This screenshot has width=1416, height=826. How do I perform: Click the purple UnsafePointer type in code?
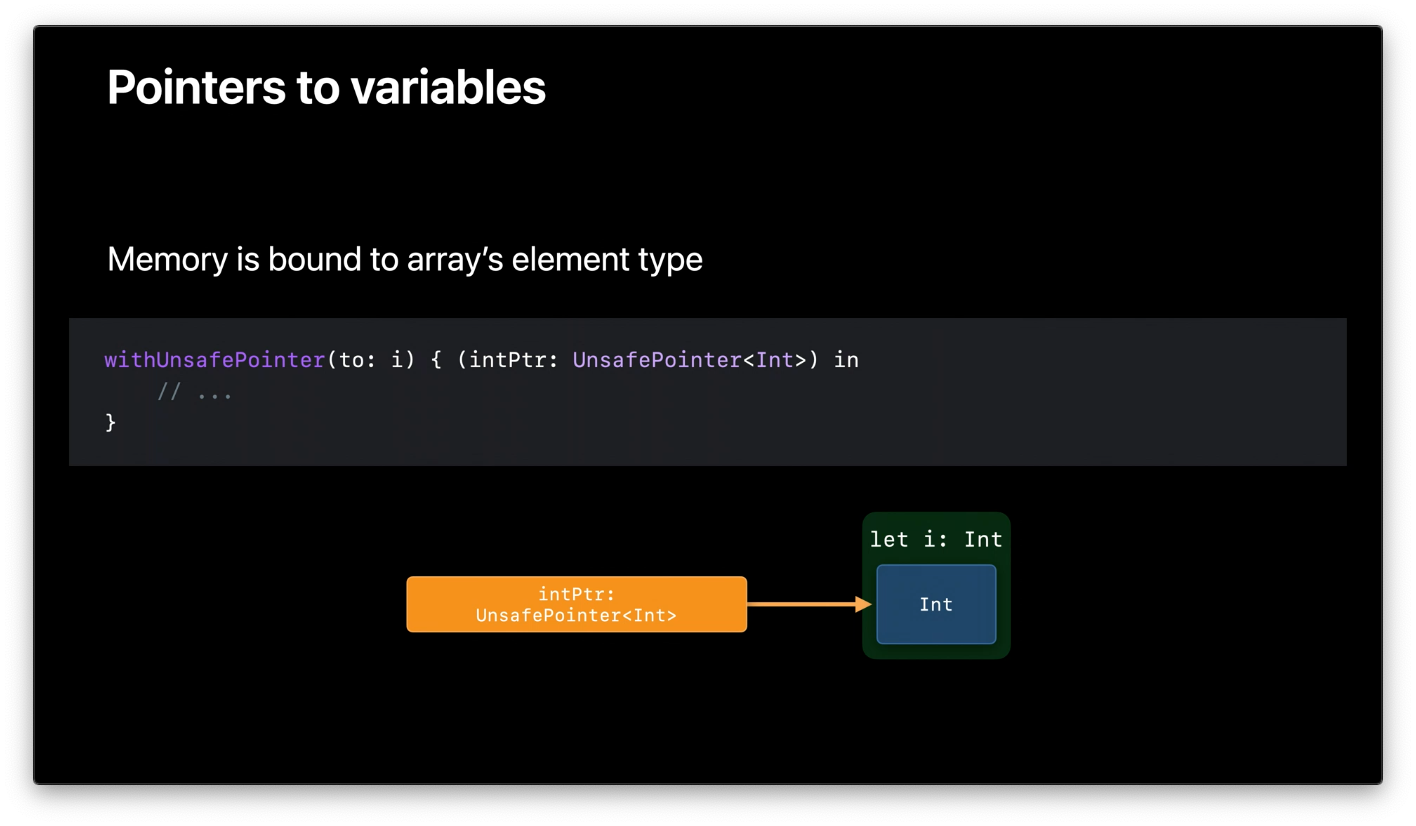[657, 360]
